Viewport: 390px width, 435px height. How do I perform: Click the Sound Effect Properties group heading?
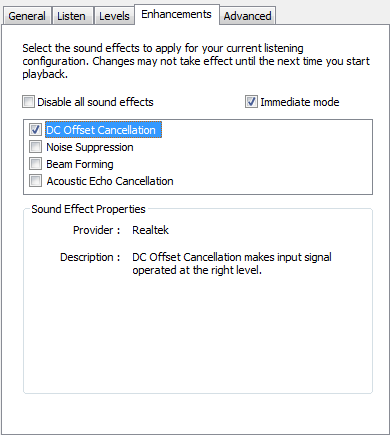(x=88, y=209)
